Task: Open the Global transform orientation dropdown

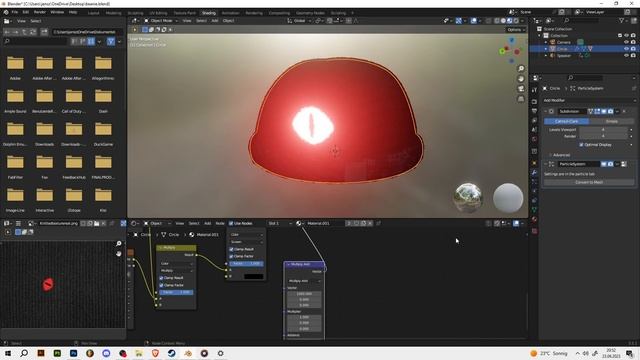Action: point(299,20)
